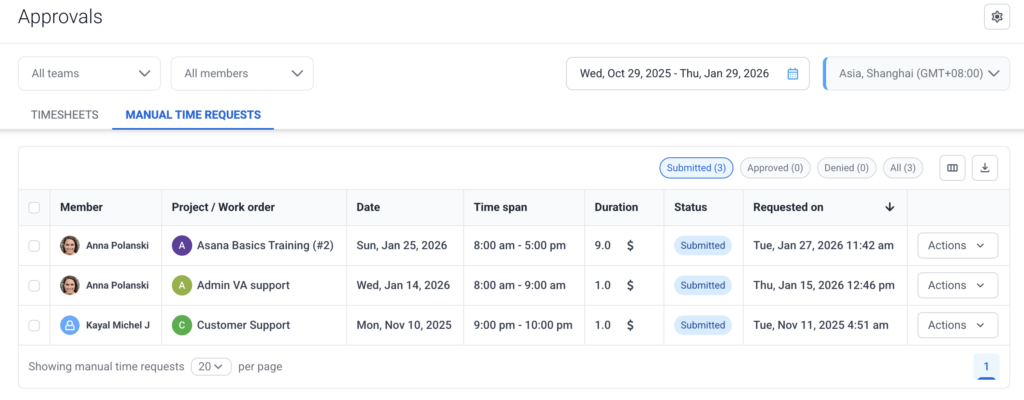Click the calendar icon in date range
The height and width of the screenshot is (400, 1024).
pos(792,73)
